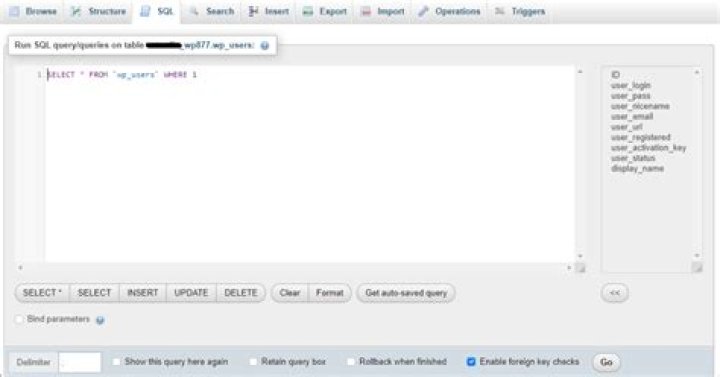Click query editor scroll right arrow

pyautogui.click(x=569, y=267)
